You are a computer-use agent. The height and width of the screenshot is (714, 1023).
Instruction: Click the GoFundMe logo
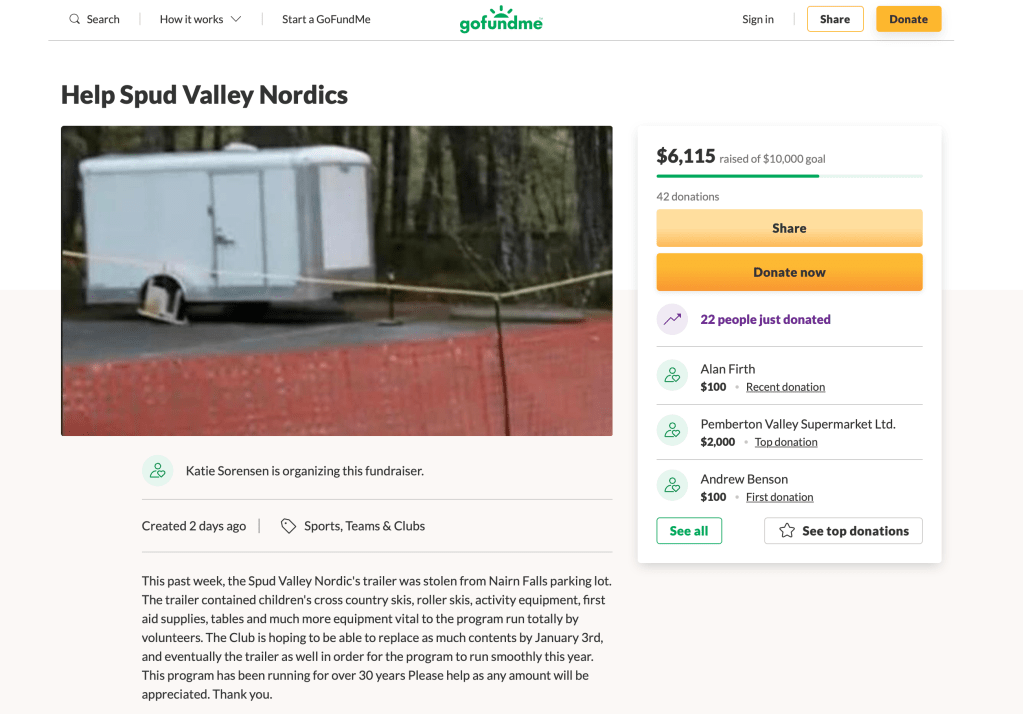(501, 21)
